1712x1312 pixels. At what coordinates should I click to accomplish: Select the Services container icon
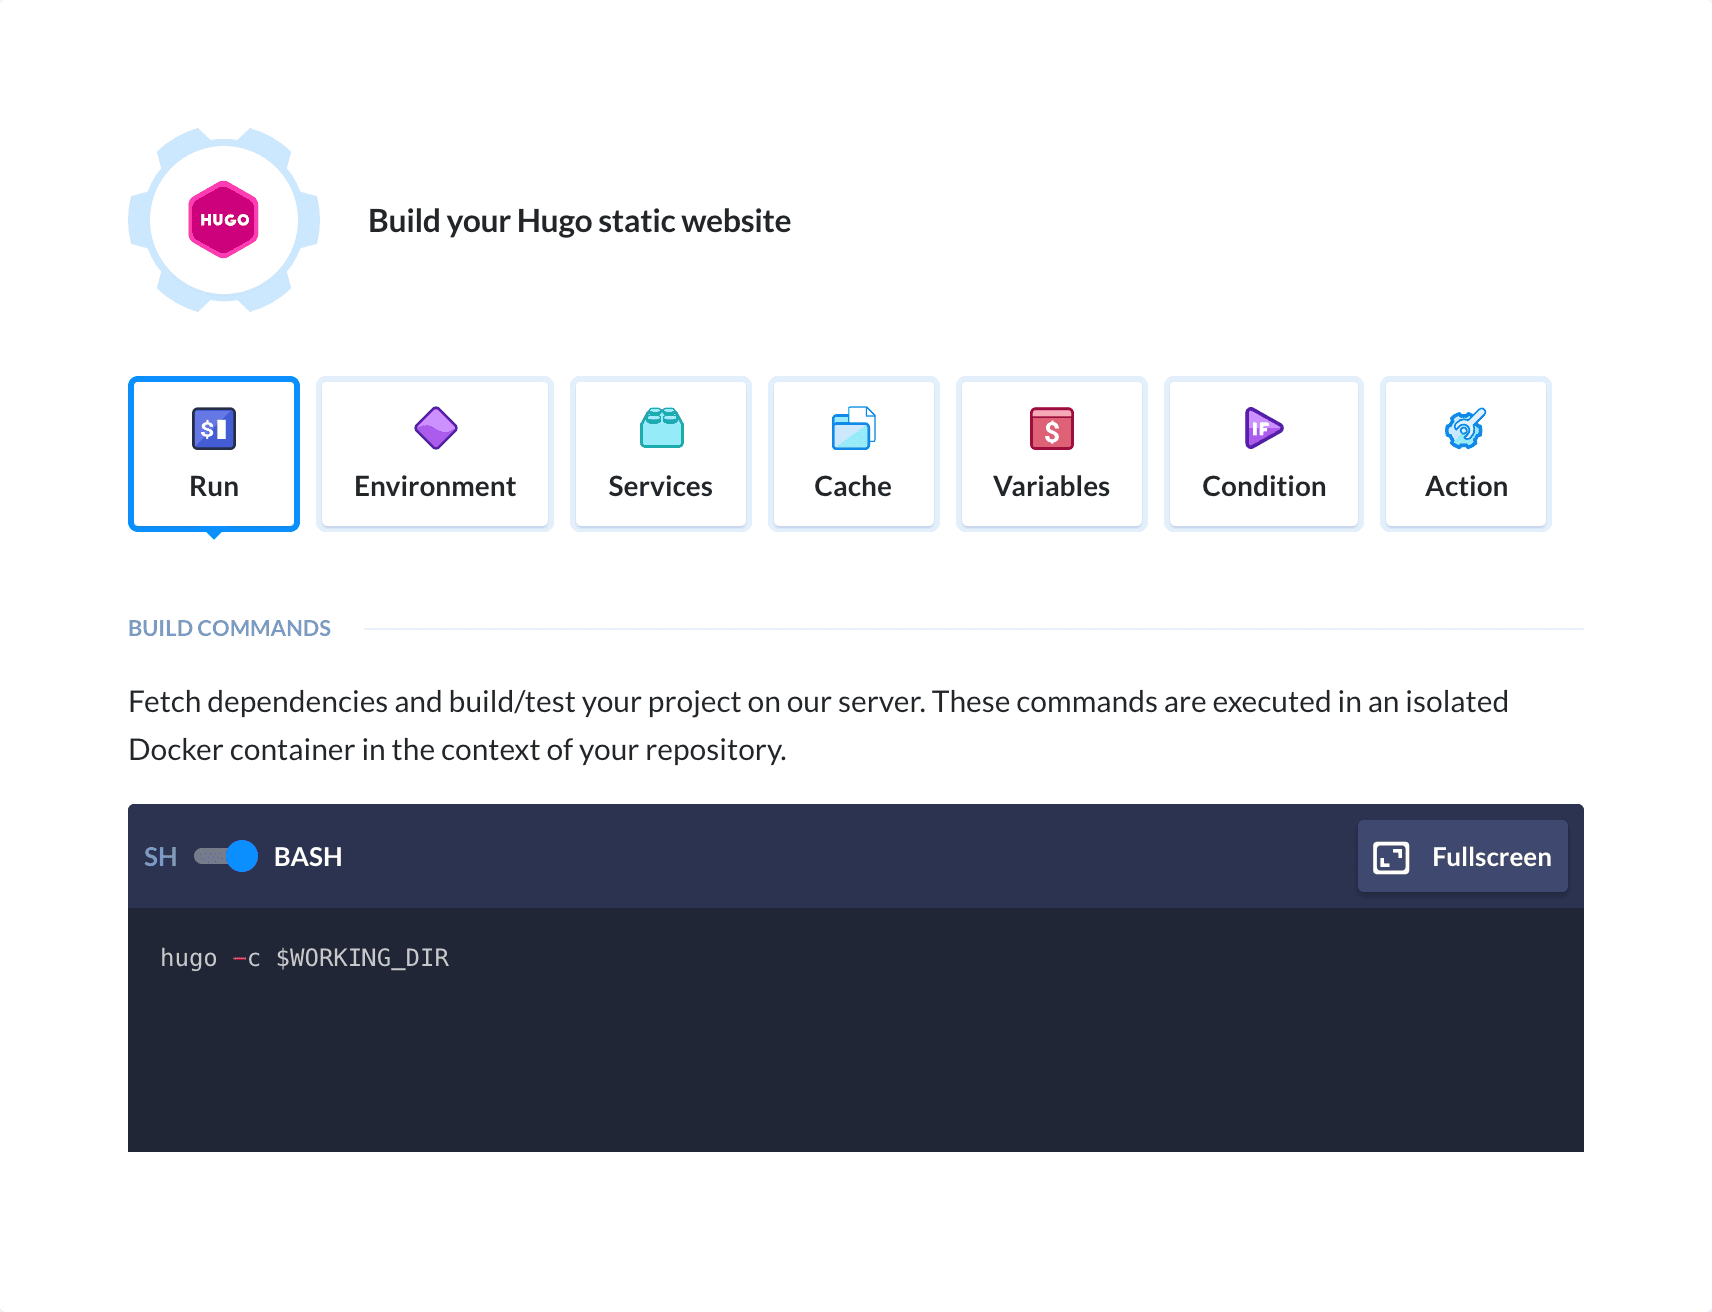[660, 428]
